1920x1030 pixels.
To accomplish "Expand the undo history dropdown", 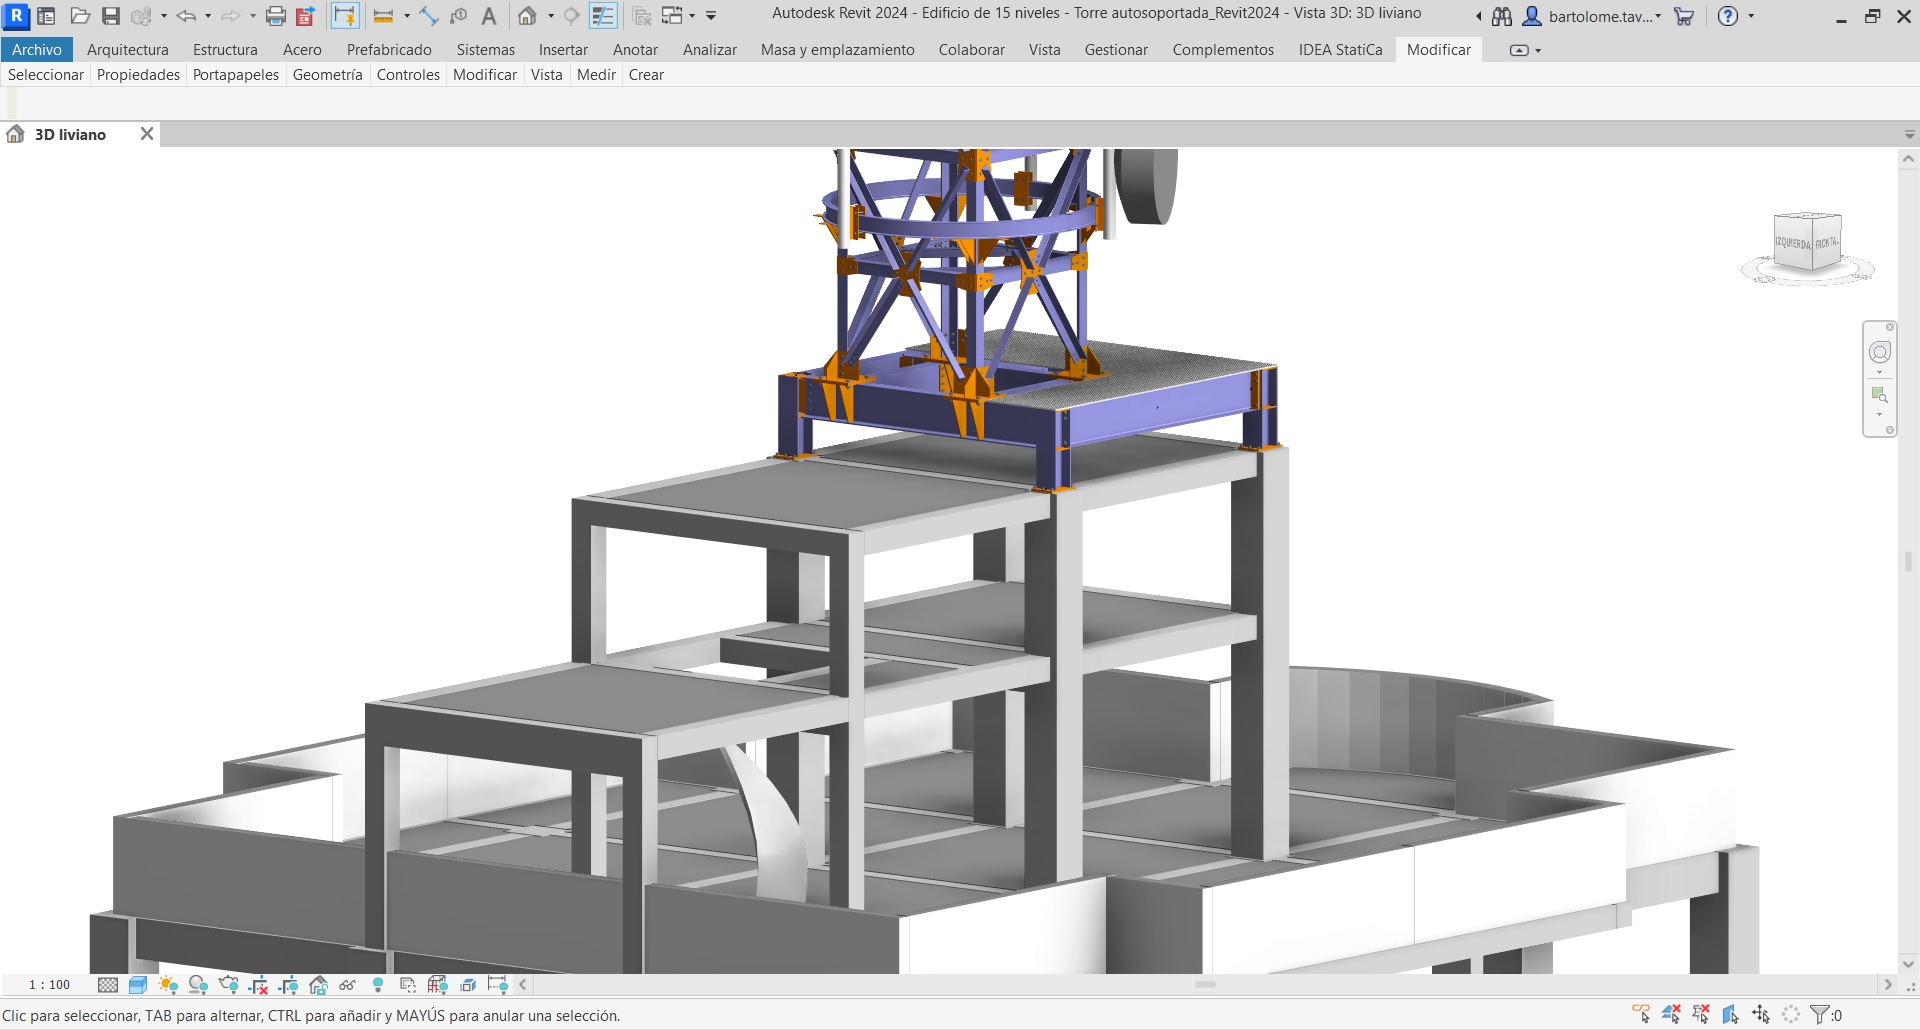I will (x=208, y=15).
